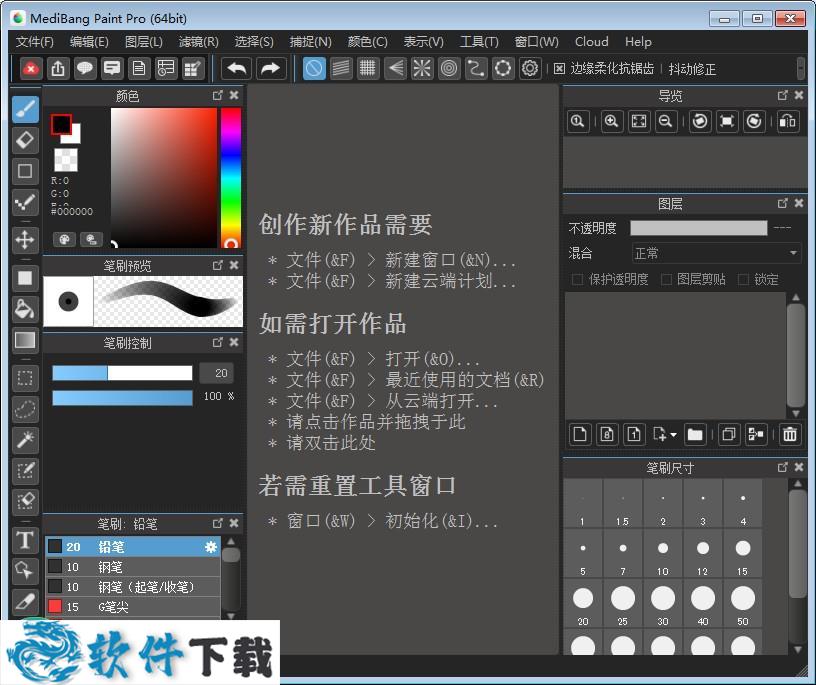Select the Fill rectangle tool
This screenshot has height=685, width=816.
[x=25, y=277]
